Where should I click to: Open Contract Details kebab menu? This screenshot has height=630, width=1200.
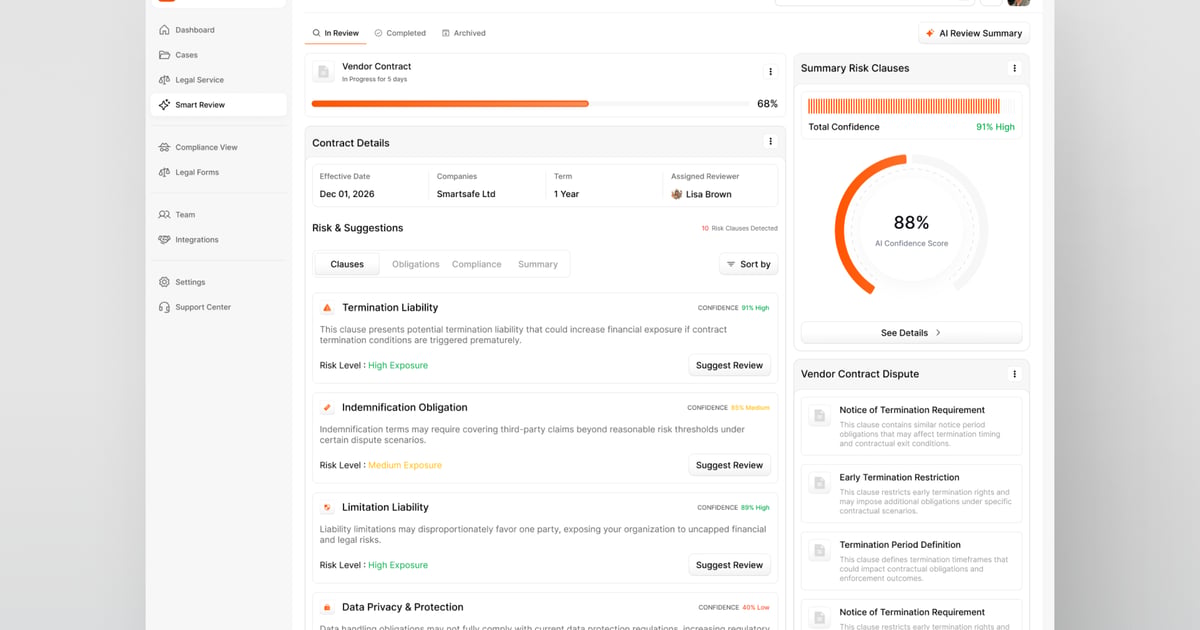click(x=770, y=142)
